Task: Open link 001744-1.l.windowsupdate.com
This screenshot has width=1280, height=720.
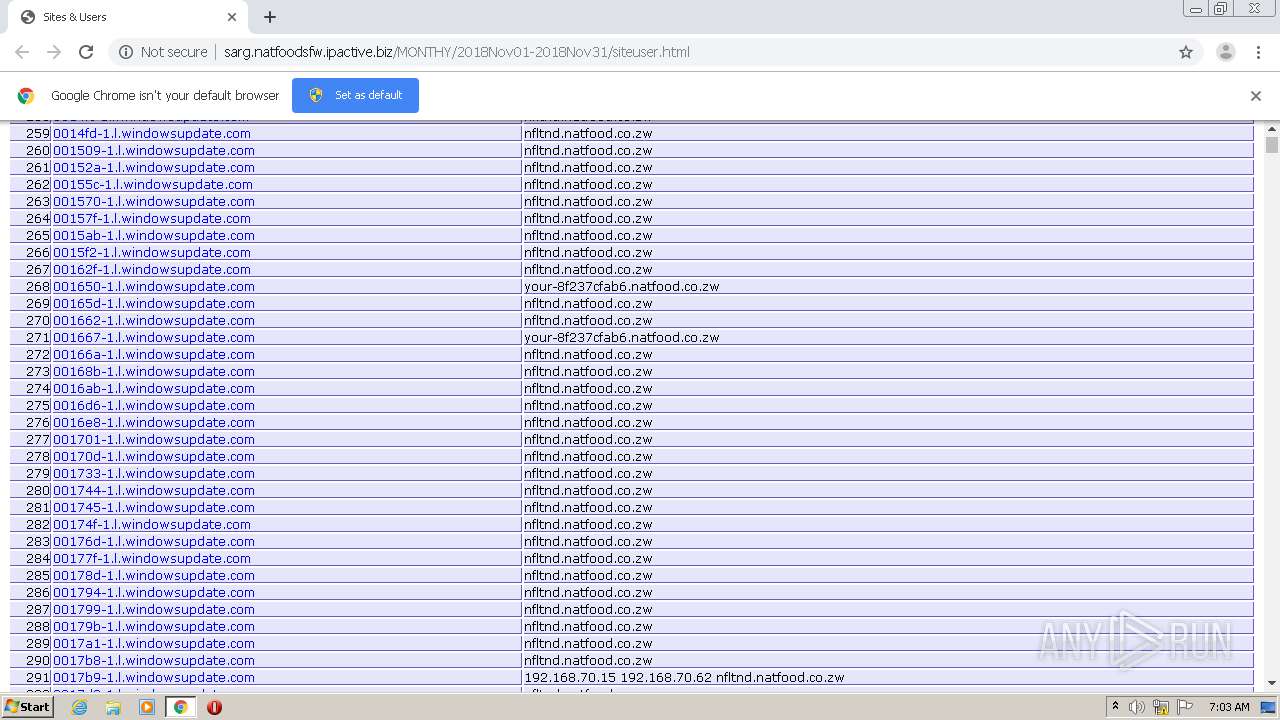Action: (x=154, y=490)
